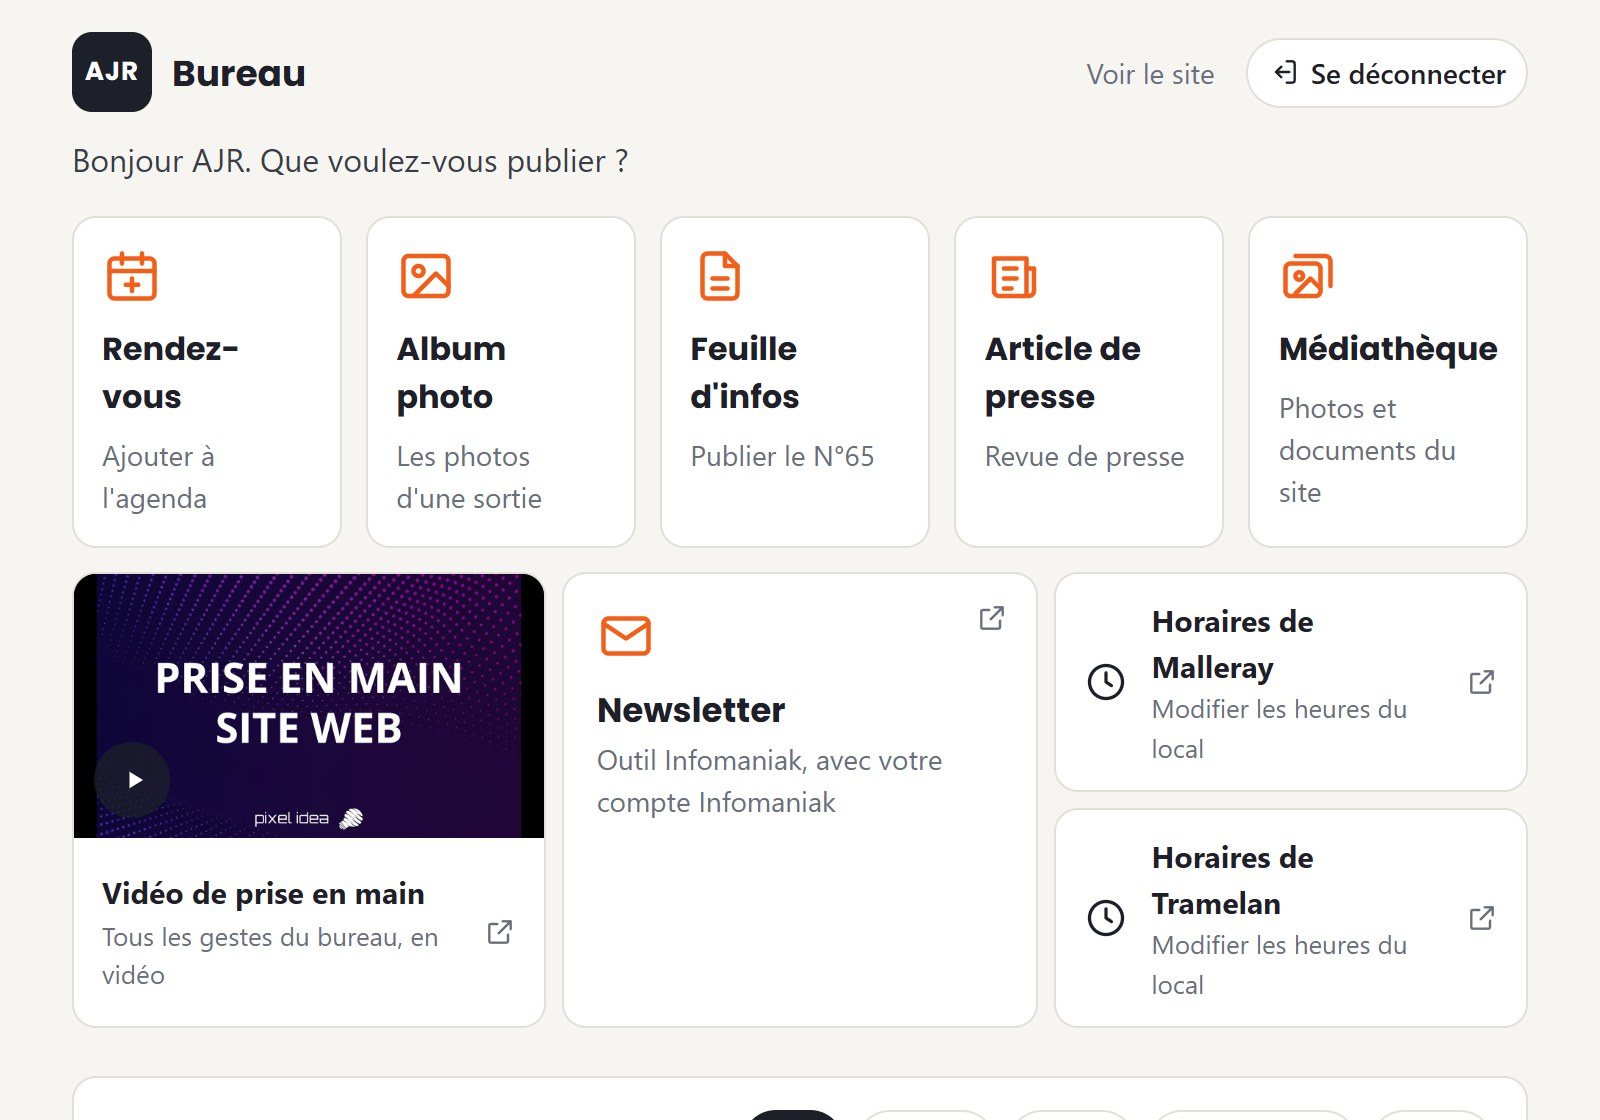Select the Feuille d'infos document icon
This screenshot has width=1600, height=1120.
tap(720, 276)
